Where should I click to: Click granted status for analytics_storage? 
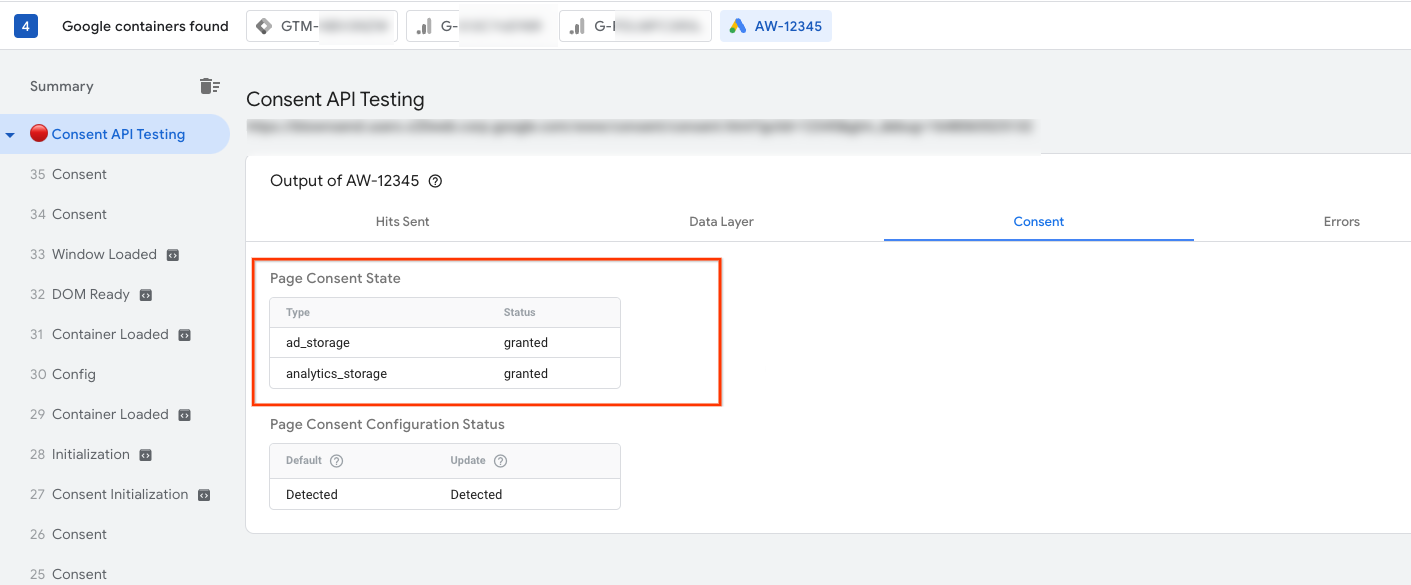pyautogui.click(x=526, y=373)
